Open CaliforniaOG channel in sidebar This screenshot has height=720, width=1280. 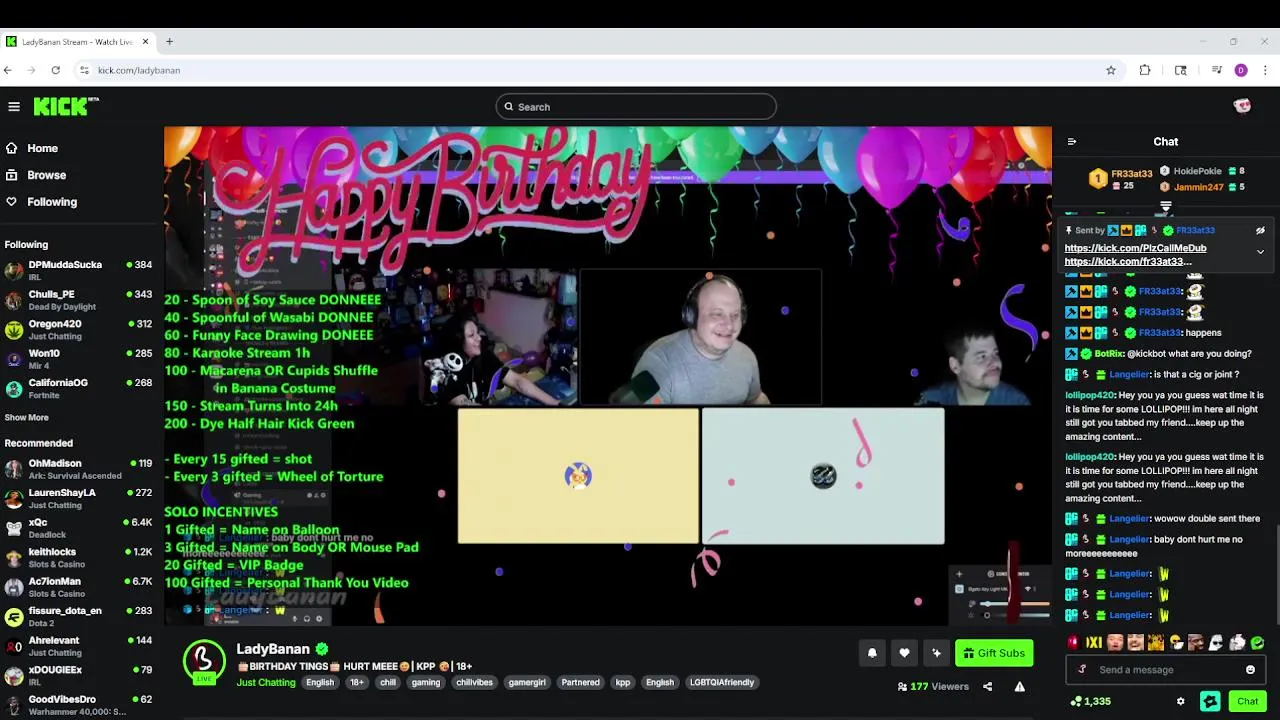pos(80,388)
